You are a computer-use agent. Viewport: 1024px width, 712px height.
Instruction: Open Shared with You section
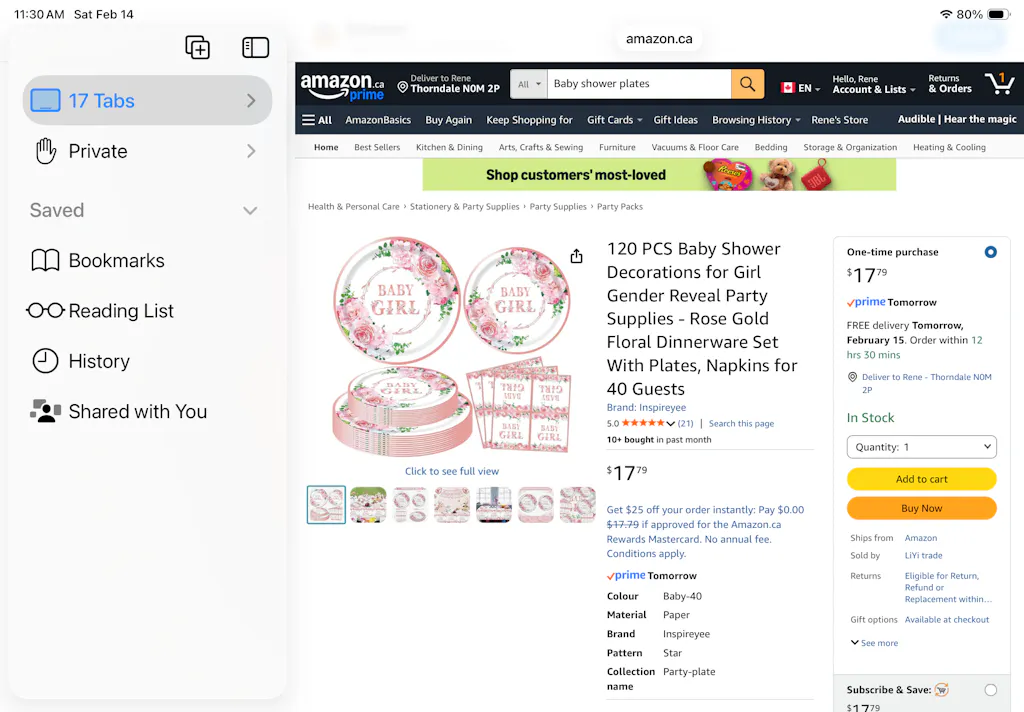[137, 411]
